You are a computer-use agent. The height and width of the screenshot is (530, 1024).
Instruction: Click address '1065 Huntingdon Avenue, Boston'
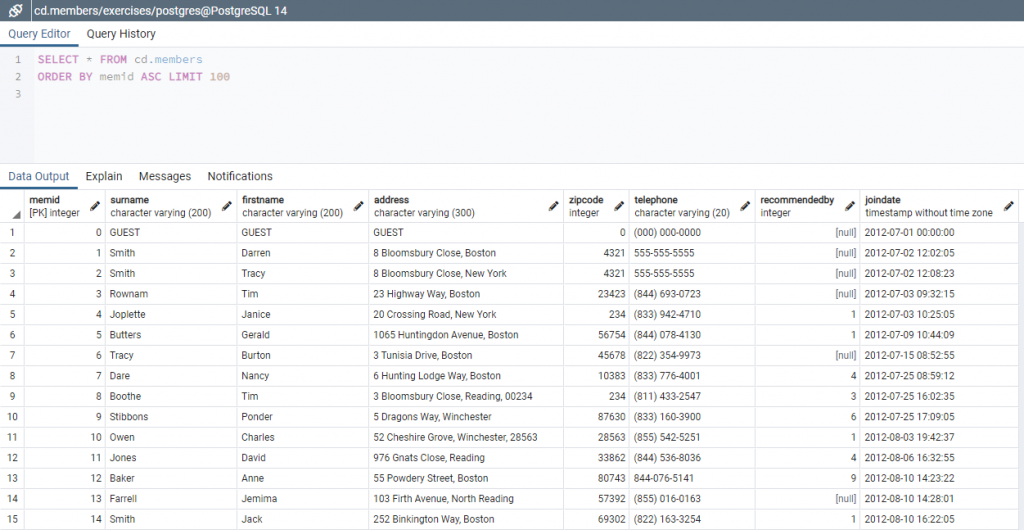(x=466, y=335)
